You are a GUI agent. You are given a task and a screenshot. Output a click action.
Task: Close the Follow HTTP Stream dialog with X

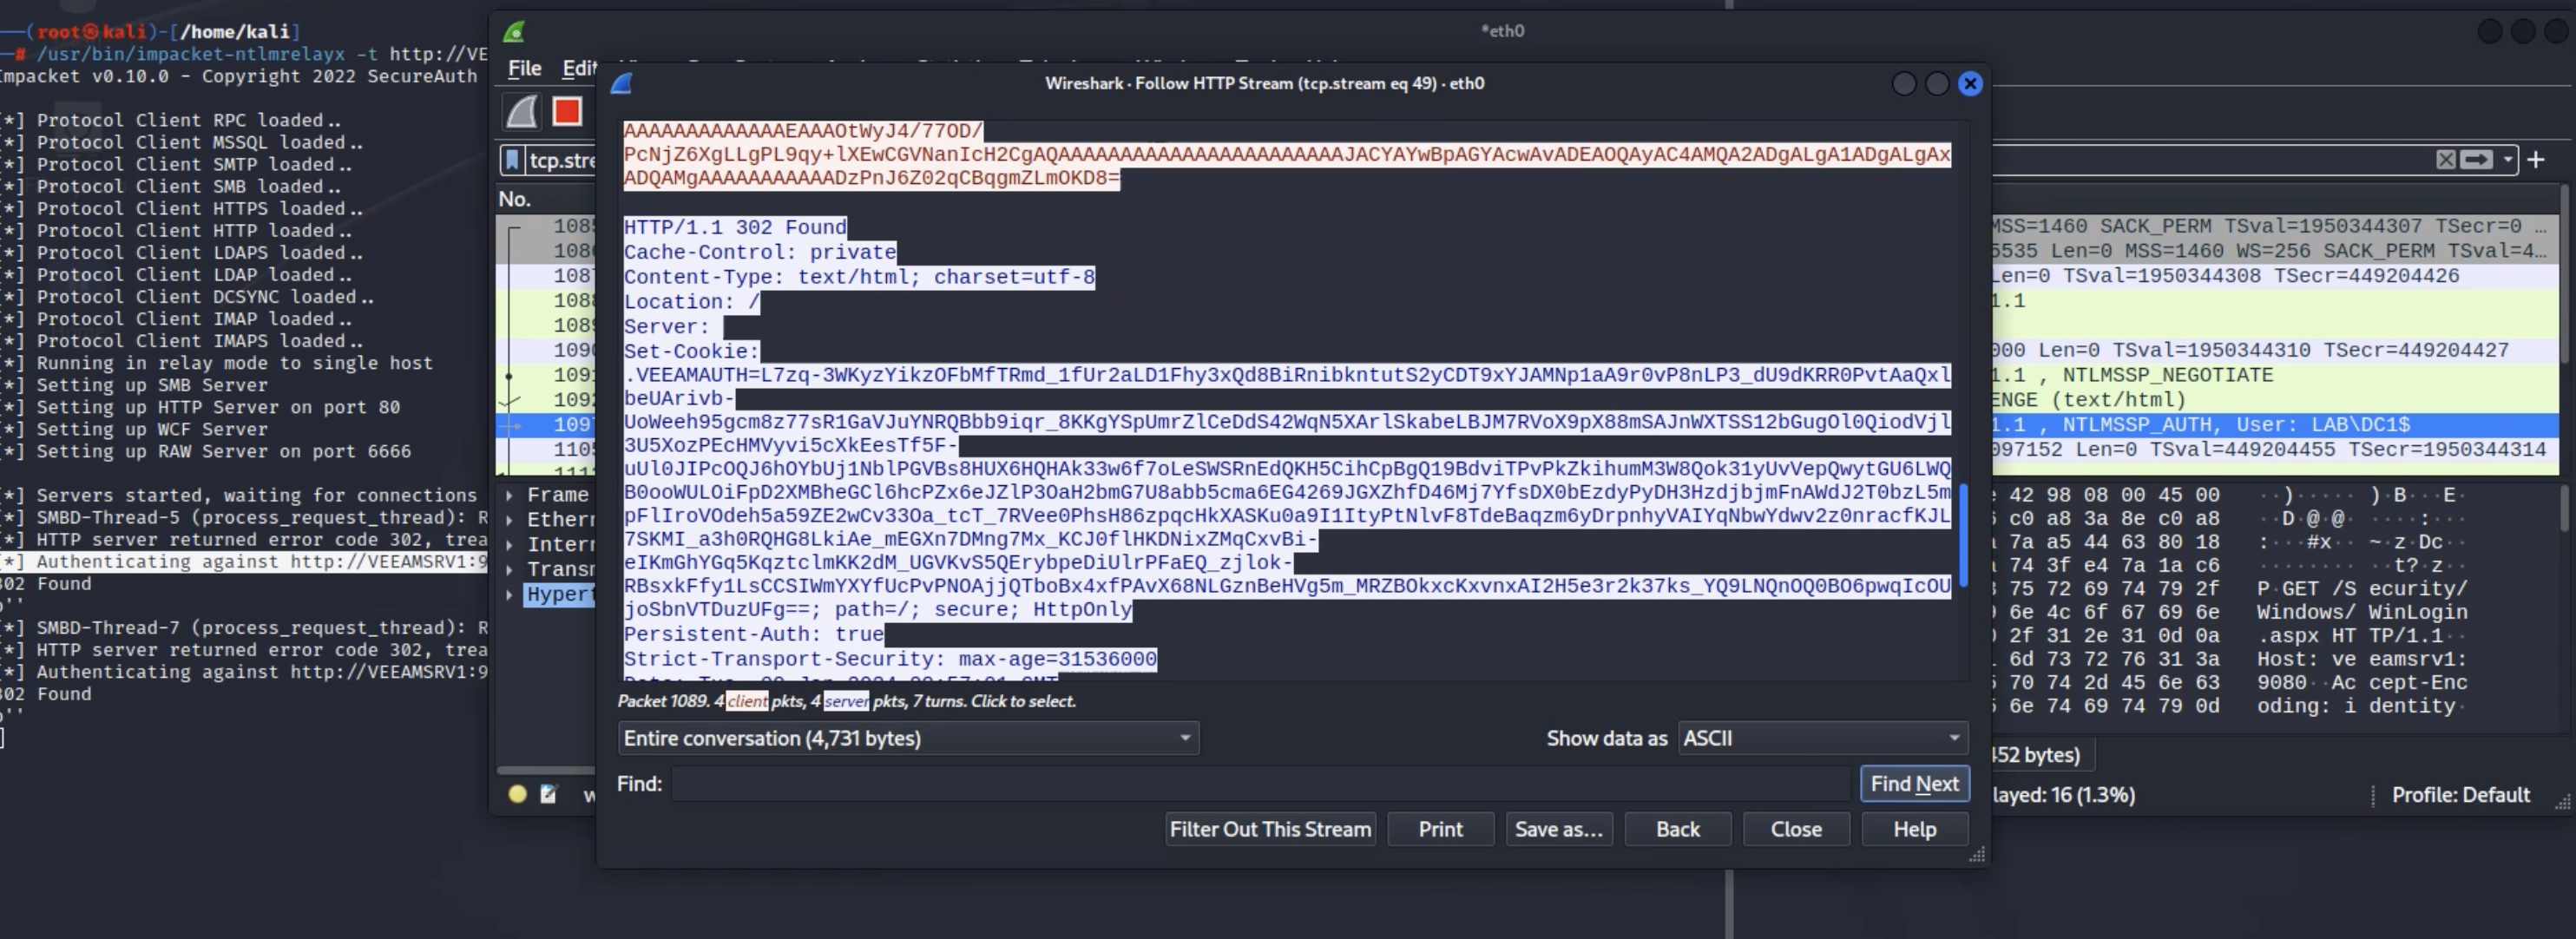pos(1970,84)
